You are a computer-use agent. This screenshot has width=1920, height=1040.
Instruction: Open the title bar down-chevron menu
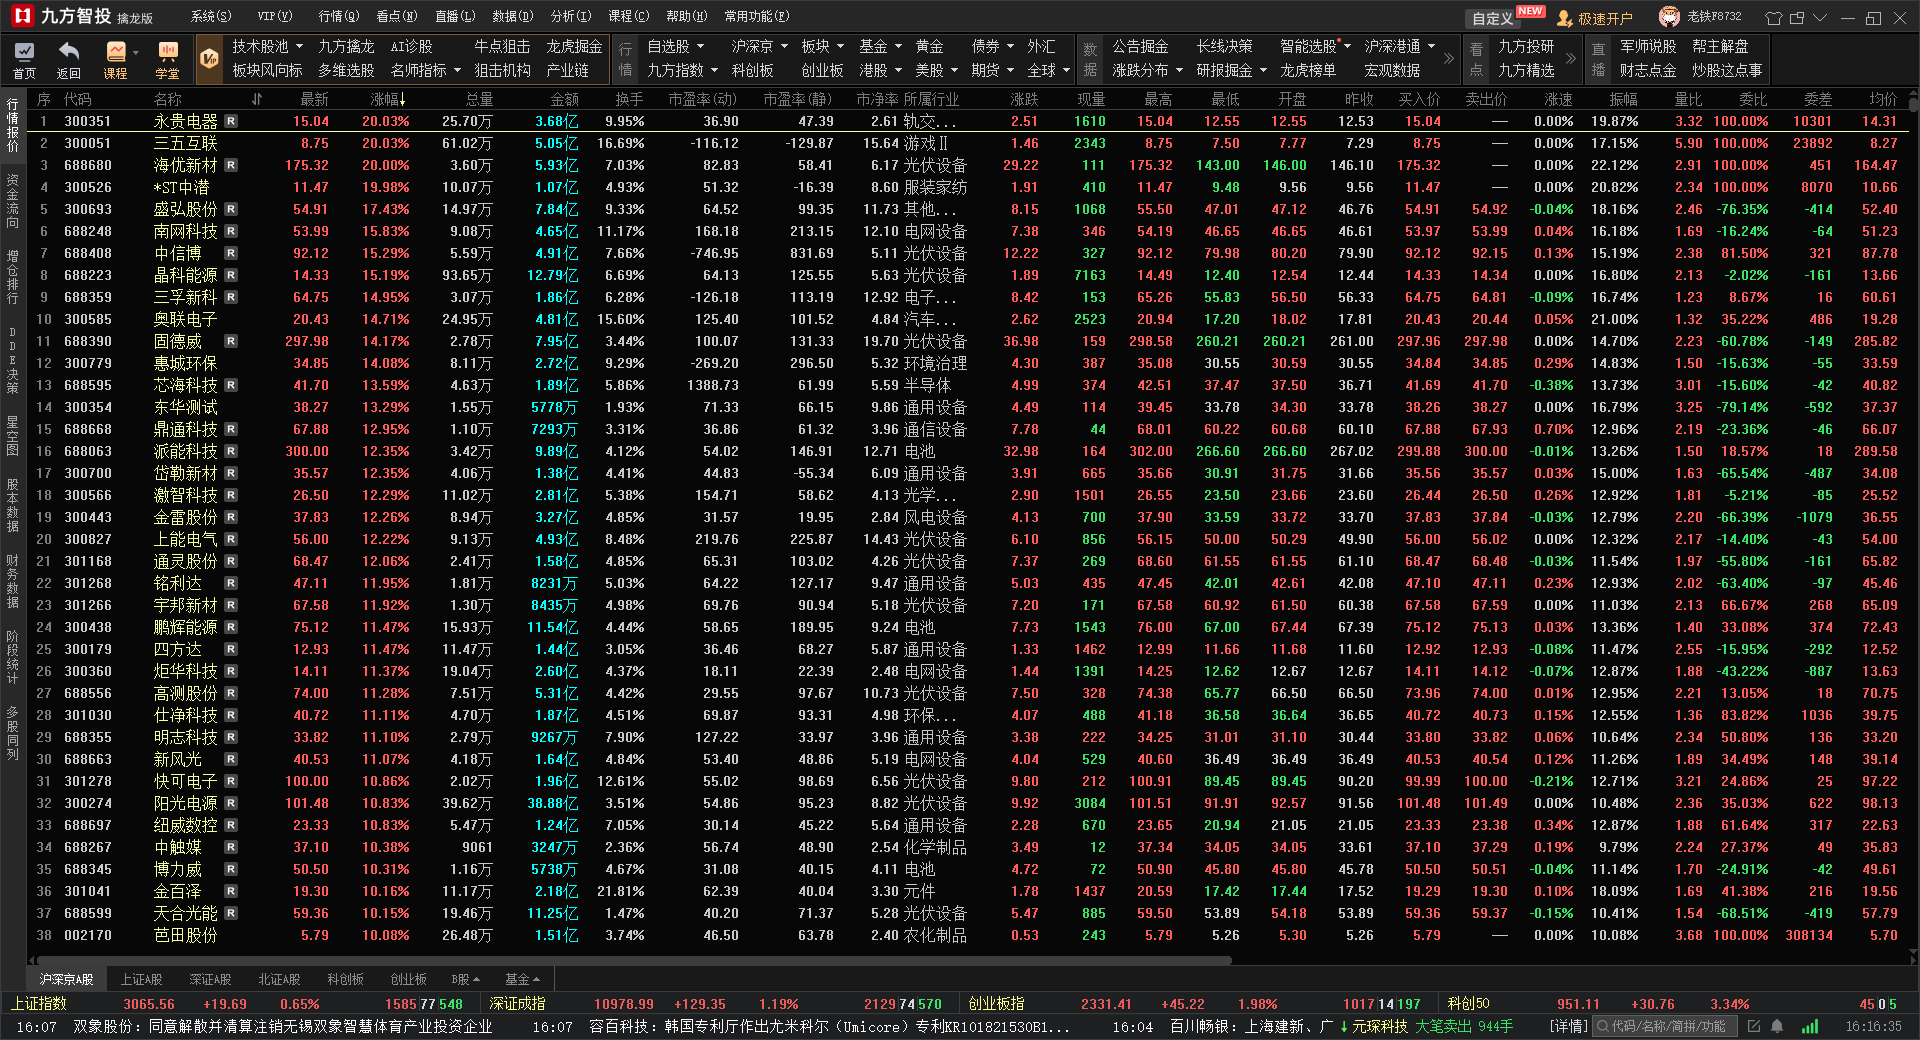pos(1820,17)
